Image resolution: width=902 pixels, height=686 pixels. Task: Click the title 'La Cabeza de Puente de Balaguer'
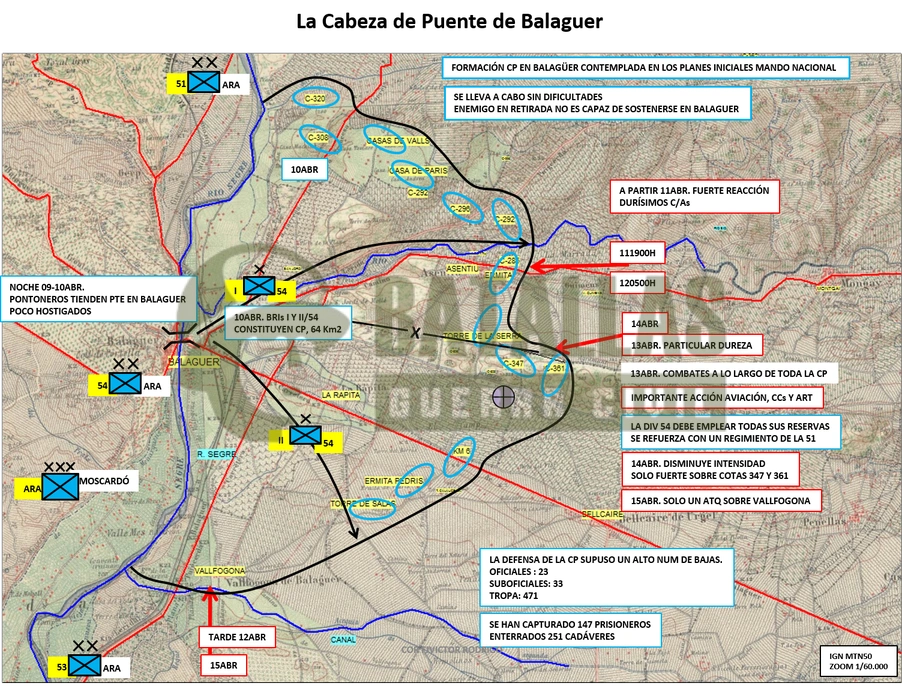(450, 21)
